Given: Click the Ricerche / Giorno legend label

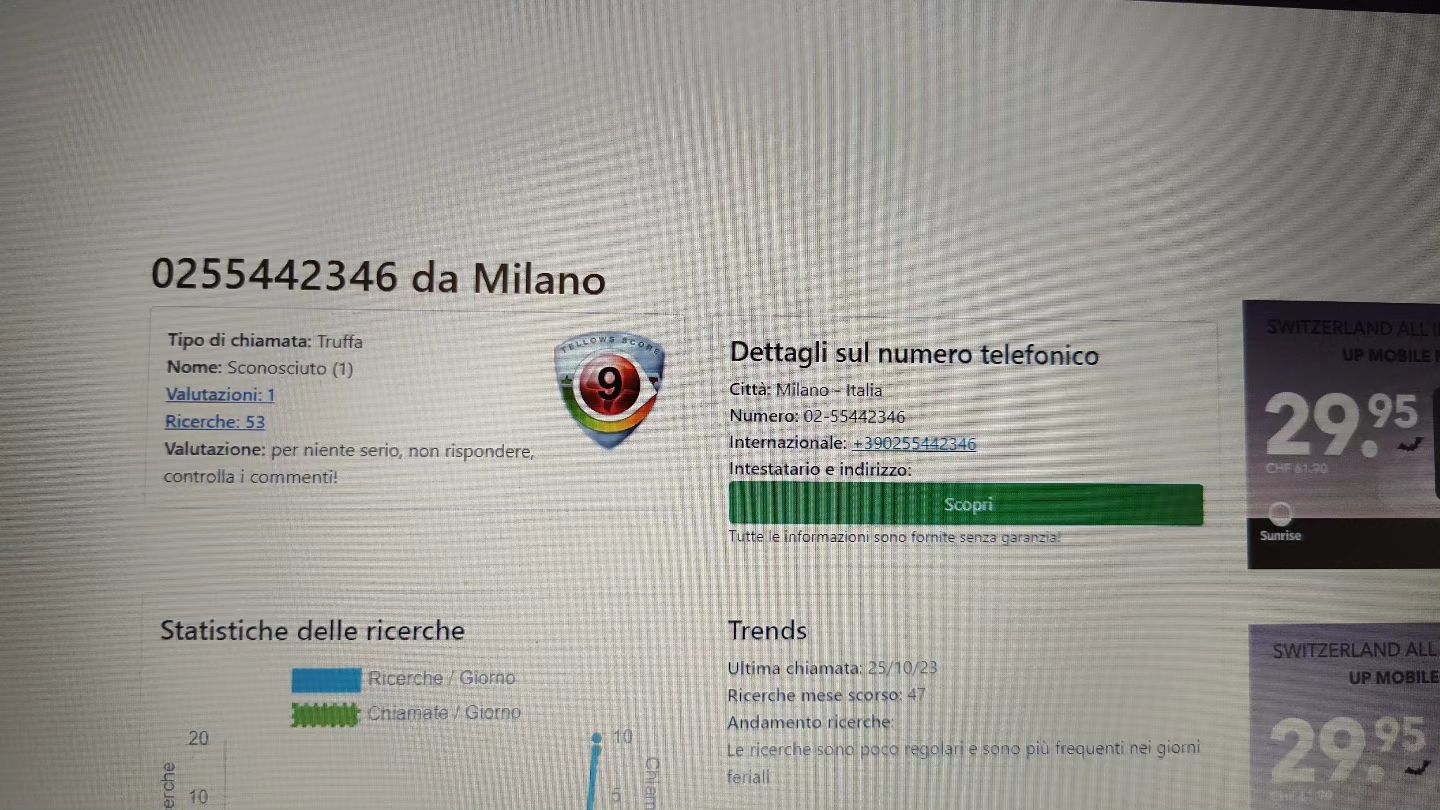Looking at the screenshot, I should [x=441, y=678].
